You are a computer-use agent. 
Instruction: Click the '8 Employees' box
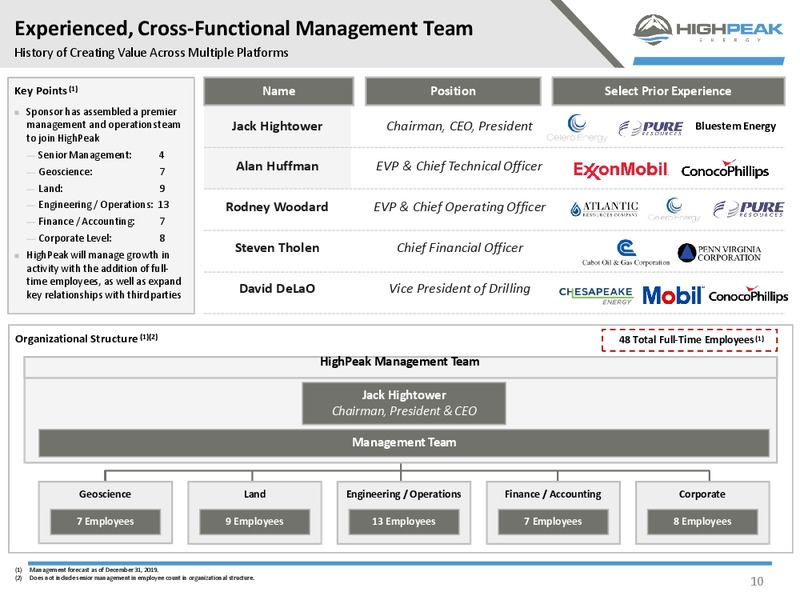pos(702,521)
